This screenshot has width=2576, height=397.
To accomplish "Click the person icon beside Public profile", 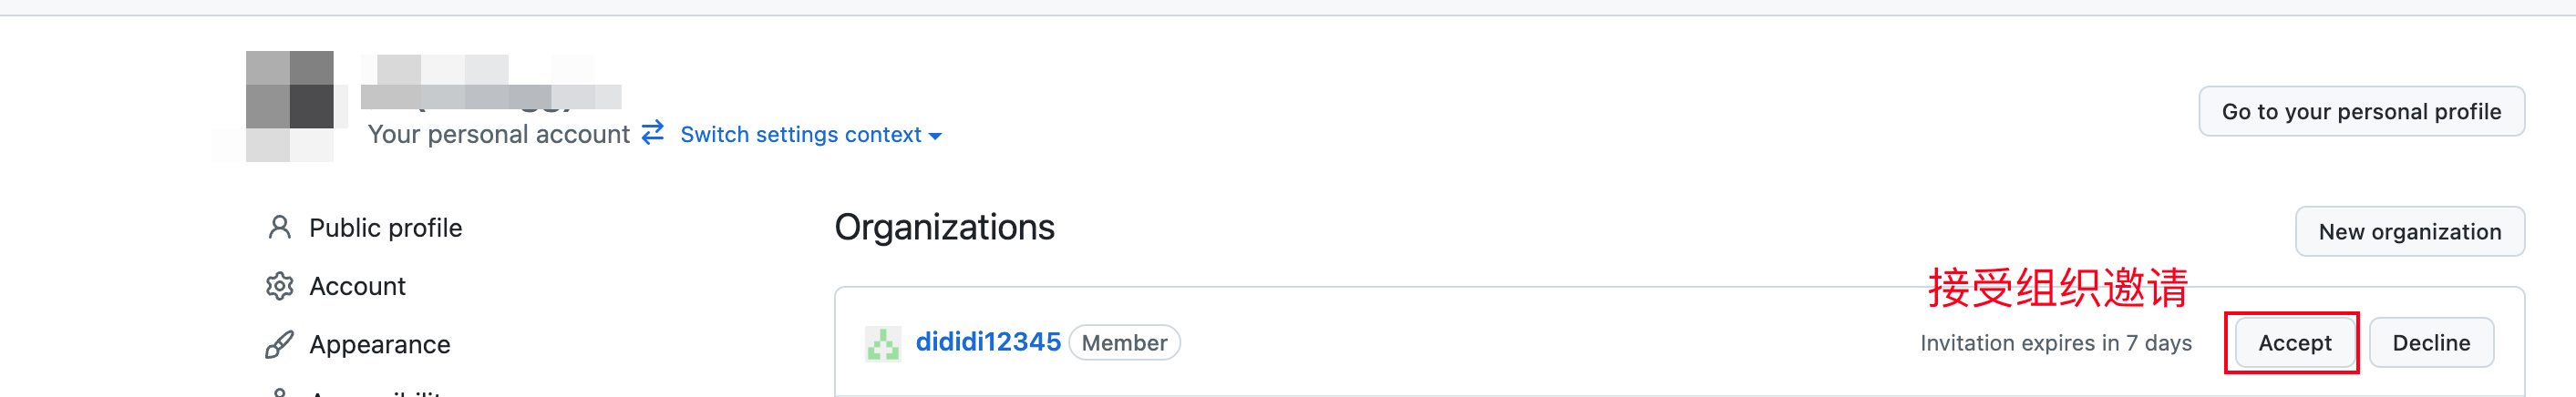I will coord(279,228).
